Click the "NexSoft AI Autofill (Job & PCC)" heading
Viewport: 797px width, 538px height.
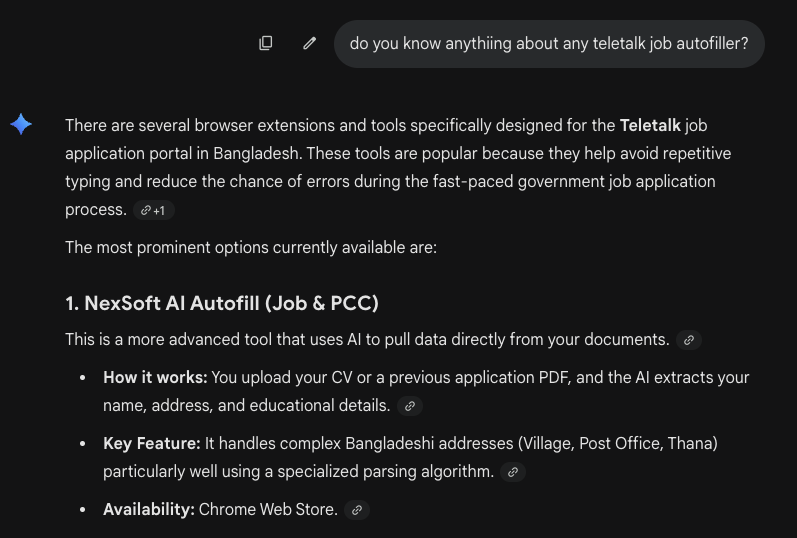click(x=222, y=303)
